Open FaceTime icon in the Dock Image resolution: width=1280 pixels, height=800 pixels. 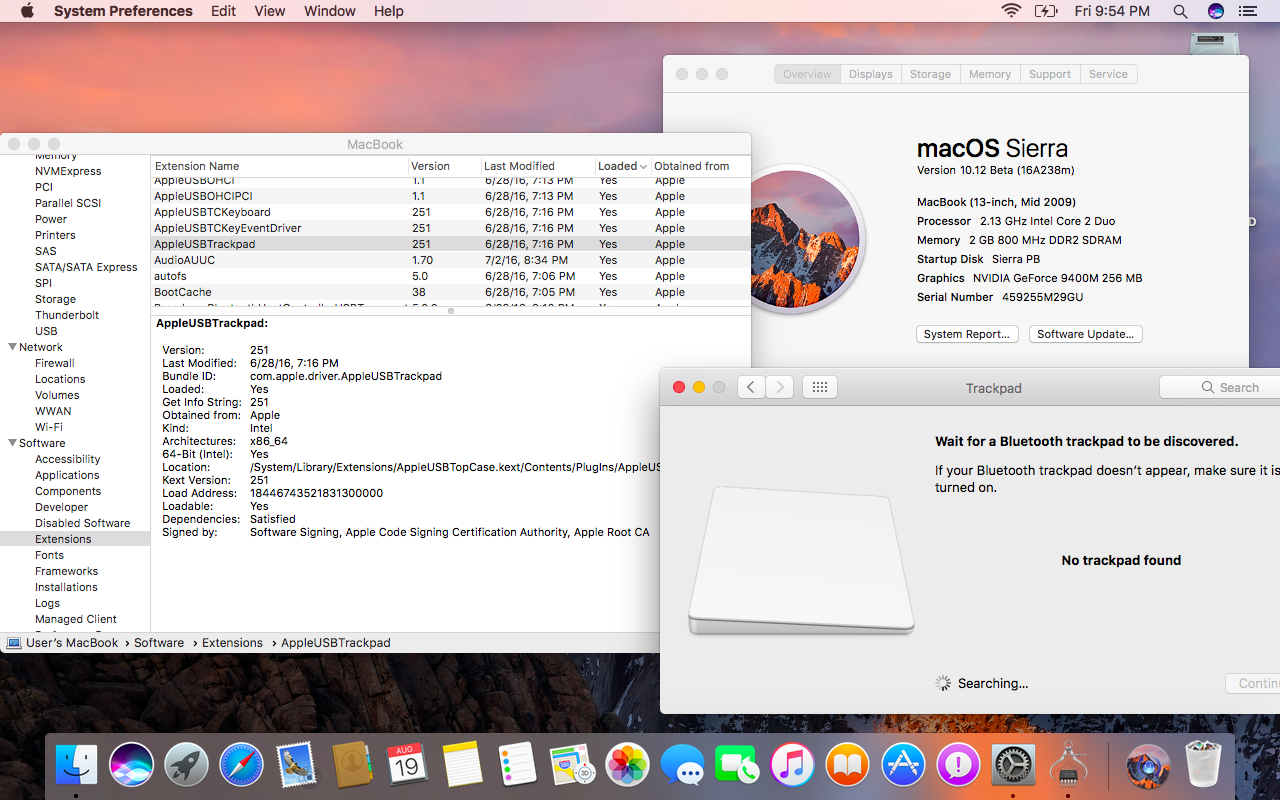(x=738, y=766)
